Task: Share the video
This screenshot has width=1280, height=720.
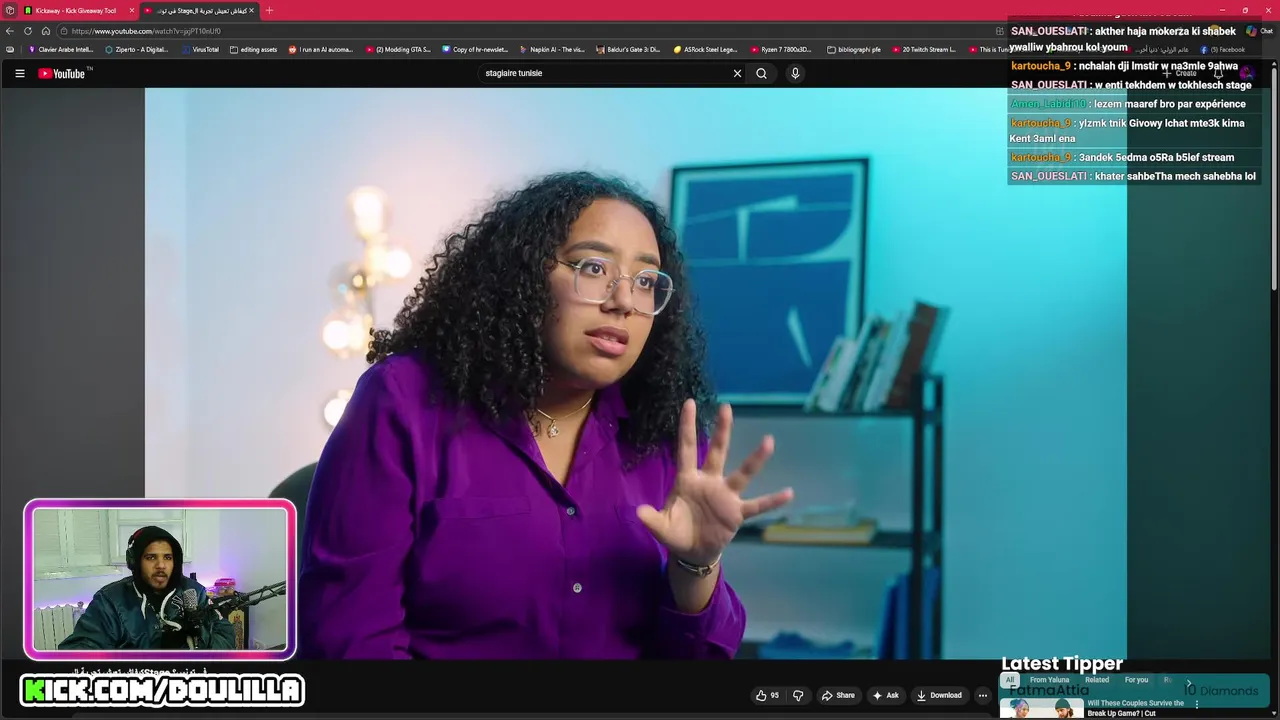Action: (x=838, y=695)
